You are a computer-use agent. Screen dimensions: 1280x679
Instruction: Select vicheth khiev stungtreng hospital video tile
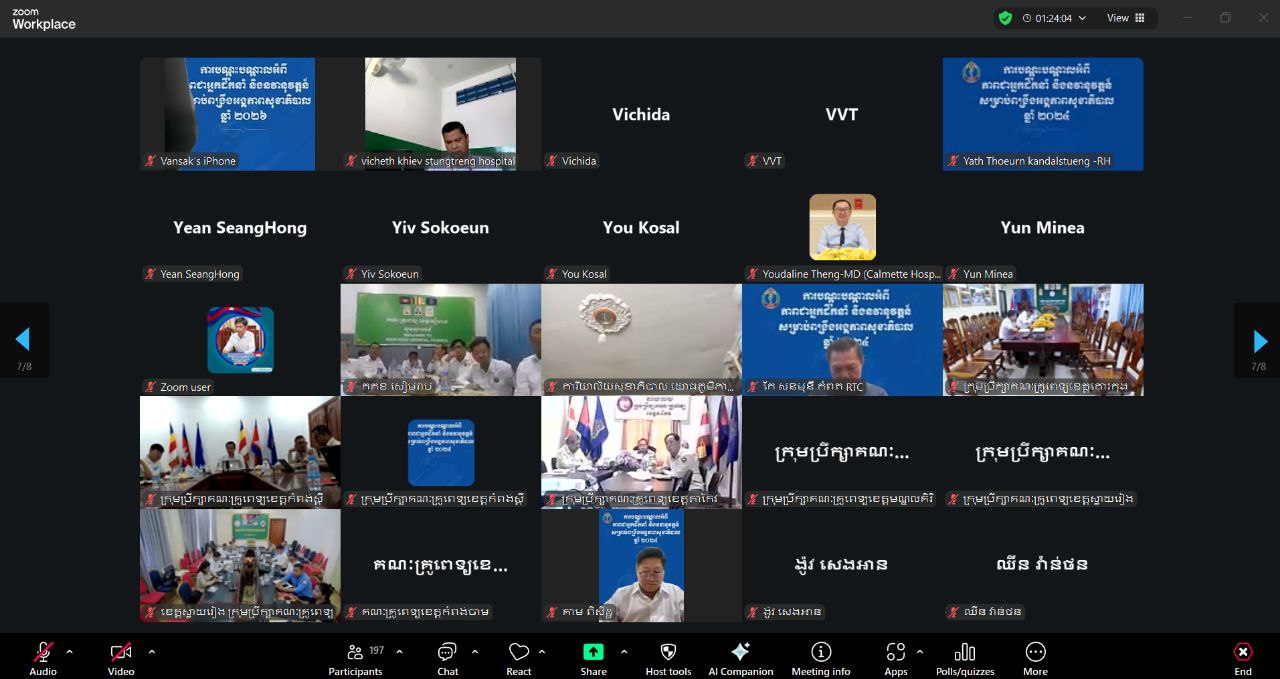click(x=440, y=113)
